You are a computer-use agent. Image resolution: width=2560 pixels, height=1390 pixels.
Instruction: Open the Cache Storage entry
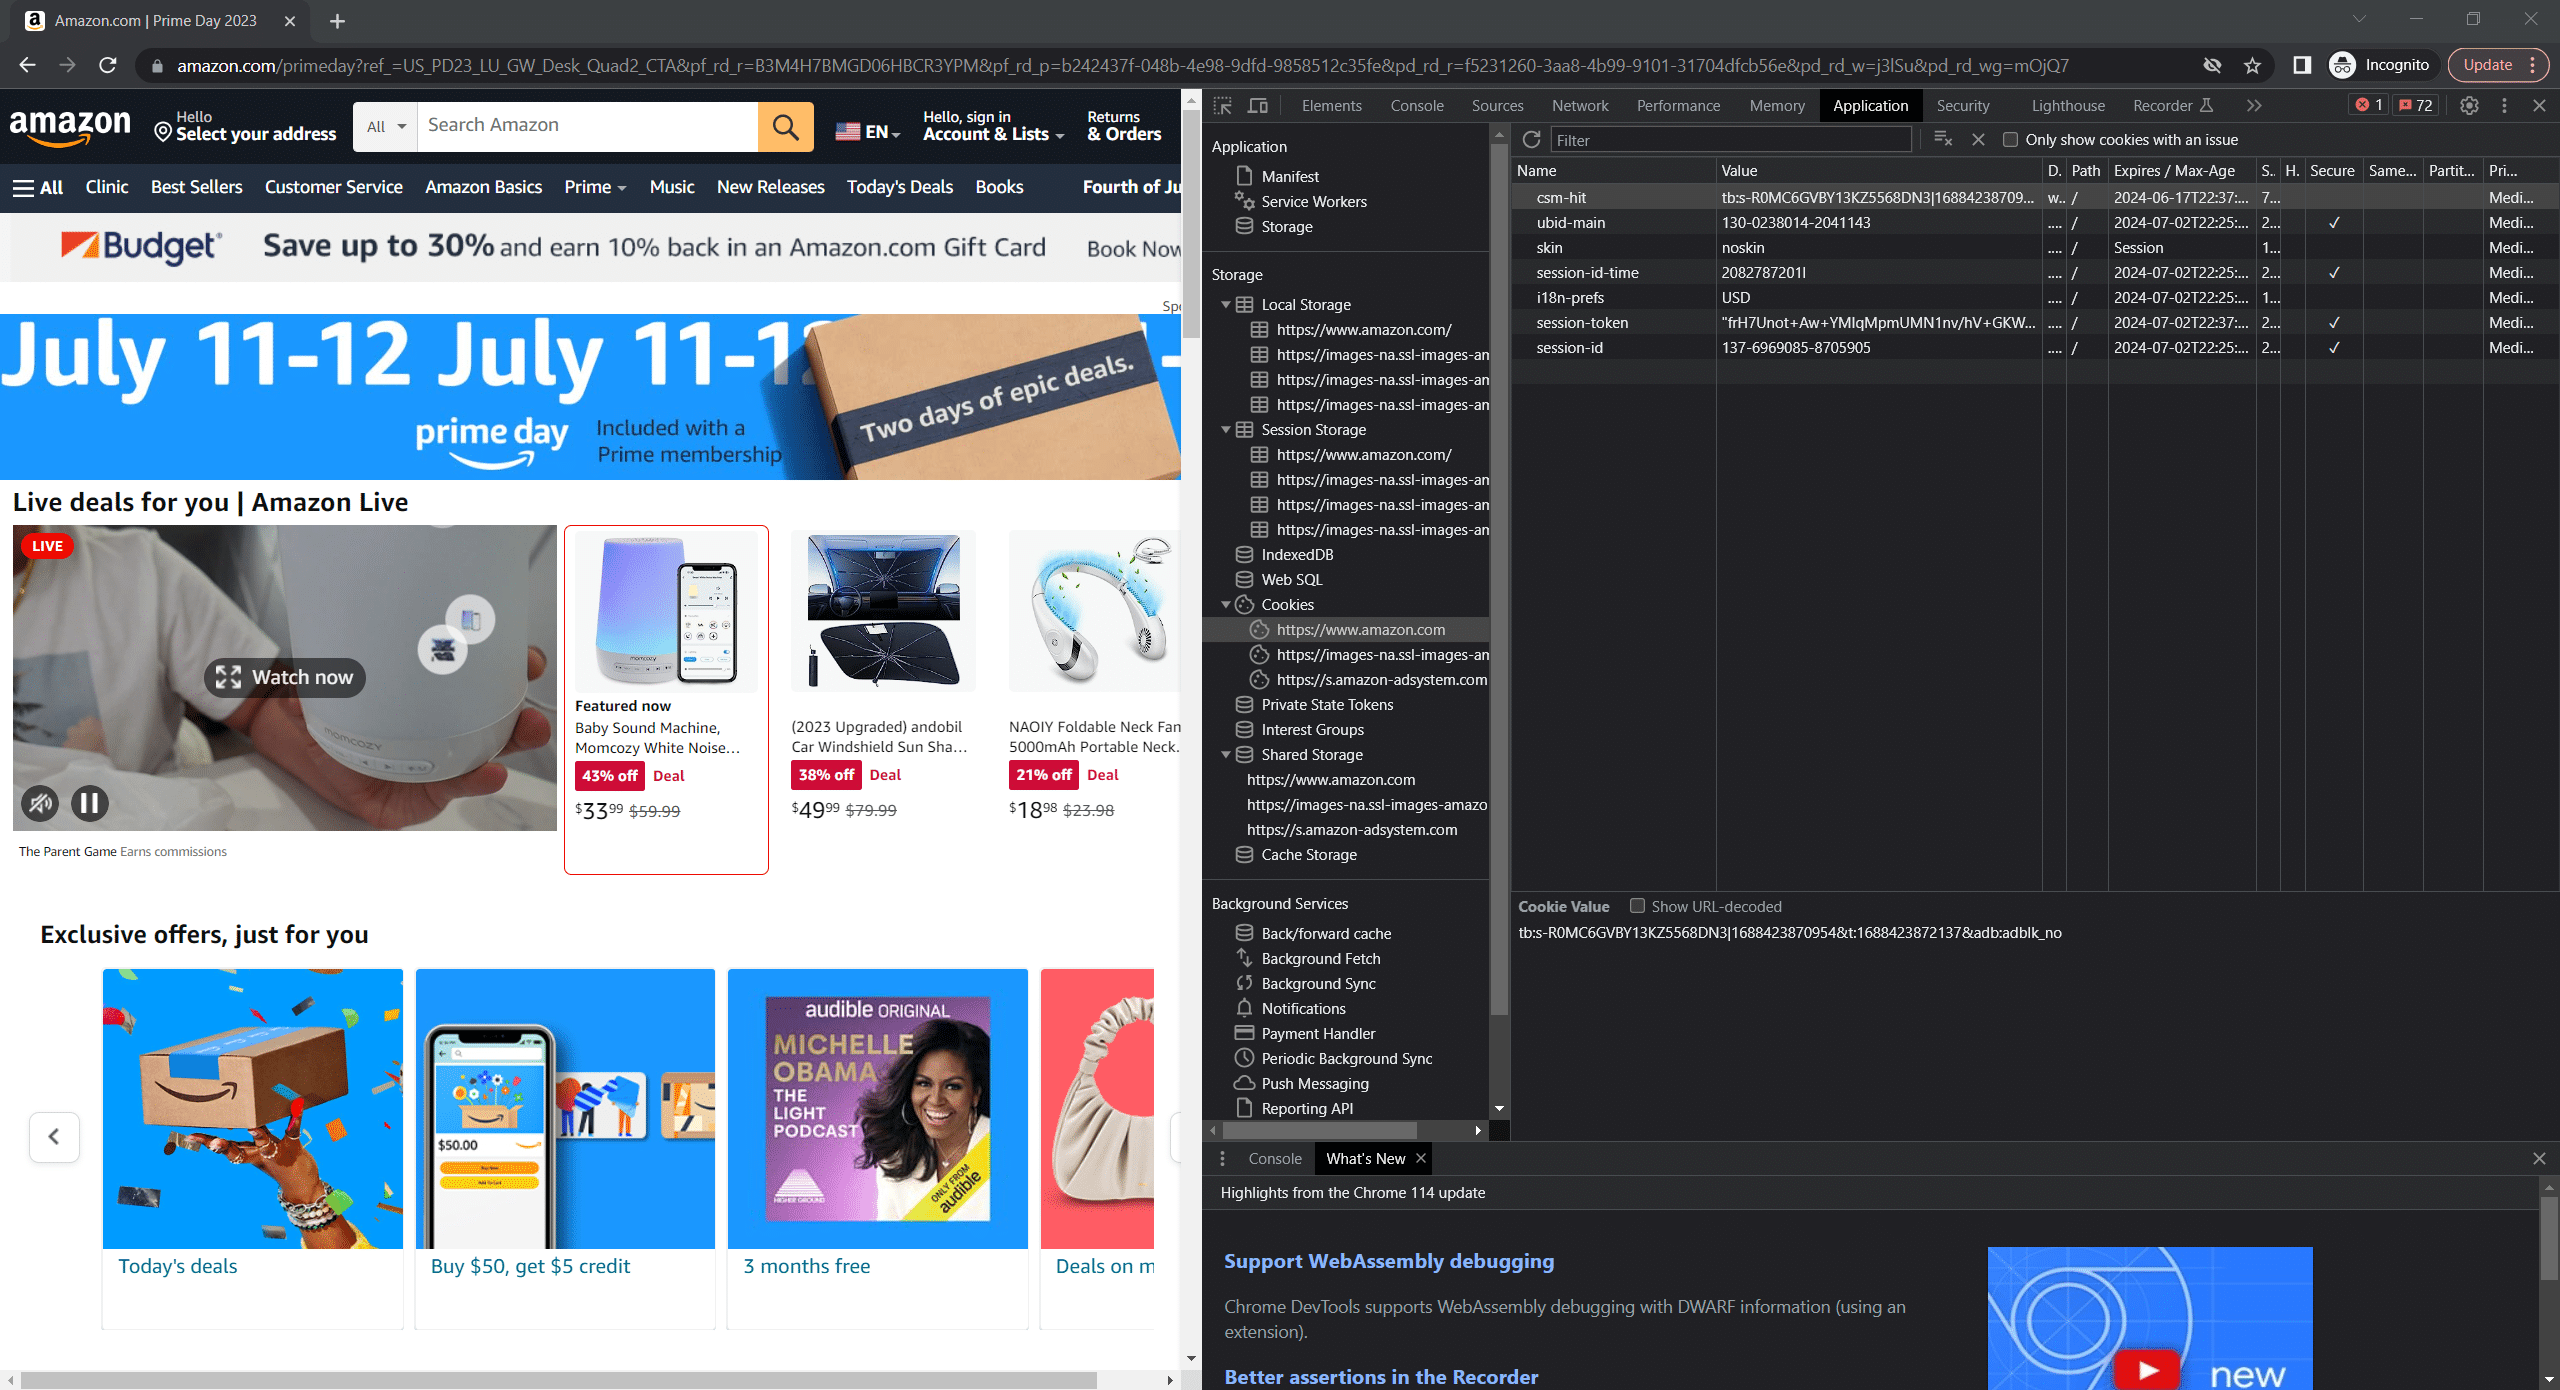click(x=1309, y=854)
